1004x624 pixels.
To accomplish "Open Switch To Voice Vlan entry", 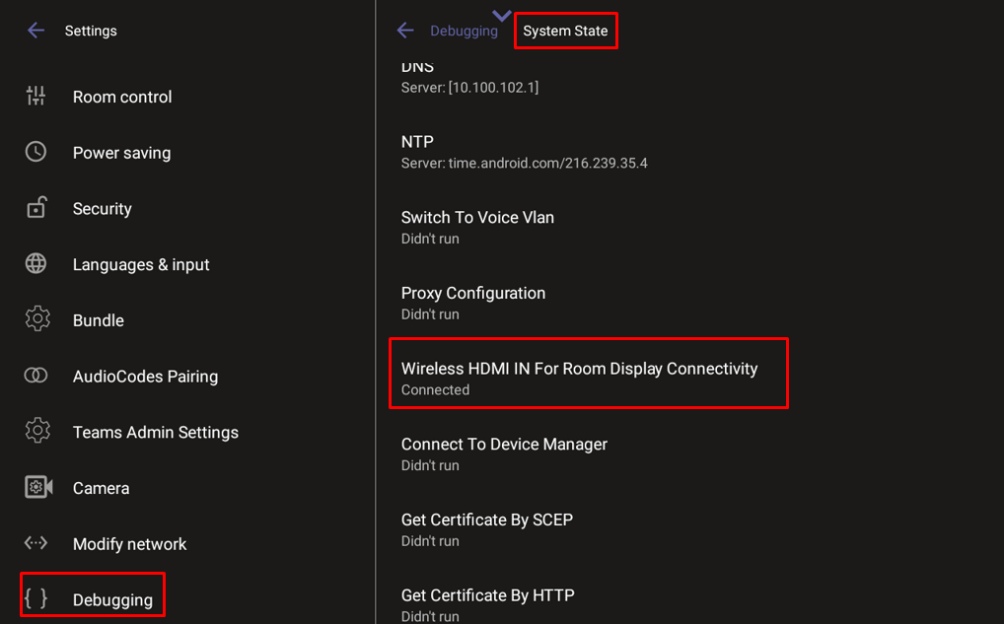I will 477,227.
